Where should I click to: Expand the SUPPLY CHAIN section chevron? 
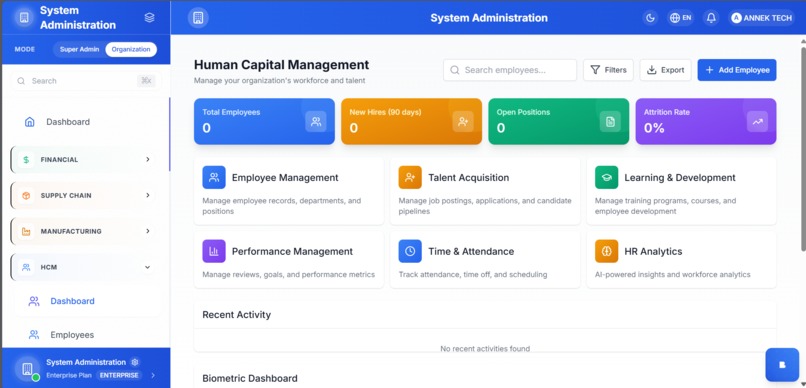(x=148, y=195)
